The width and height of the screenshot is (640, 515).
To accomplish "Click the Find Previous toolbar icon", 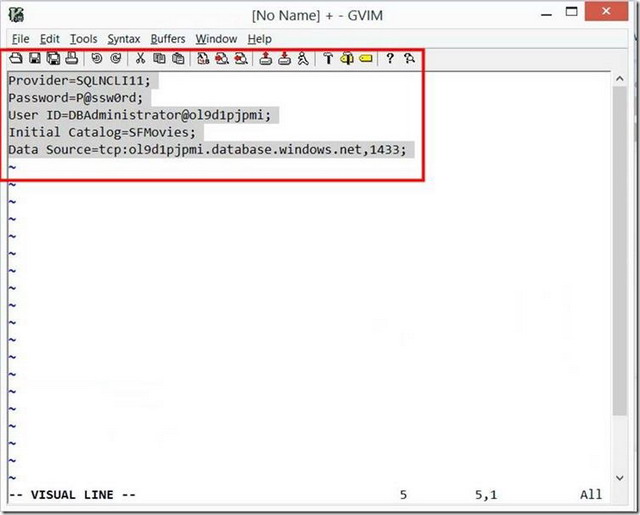I will coord(241,58).
